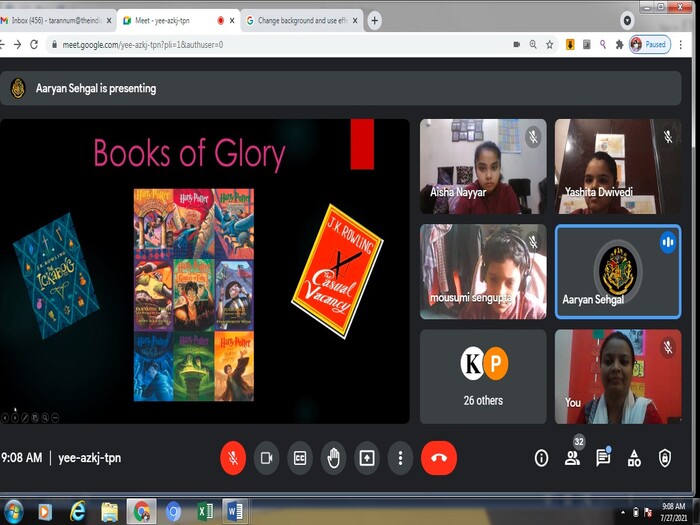Open File Explorer folder on taskbar
The width and height of the screenshot is (700, 525).
[109, 512]
